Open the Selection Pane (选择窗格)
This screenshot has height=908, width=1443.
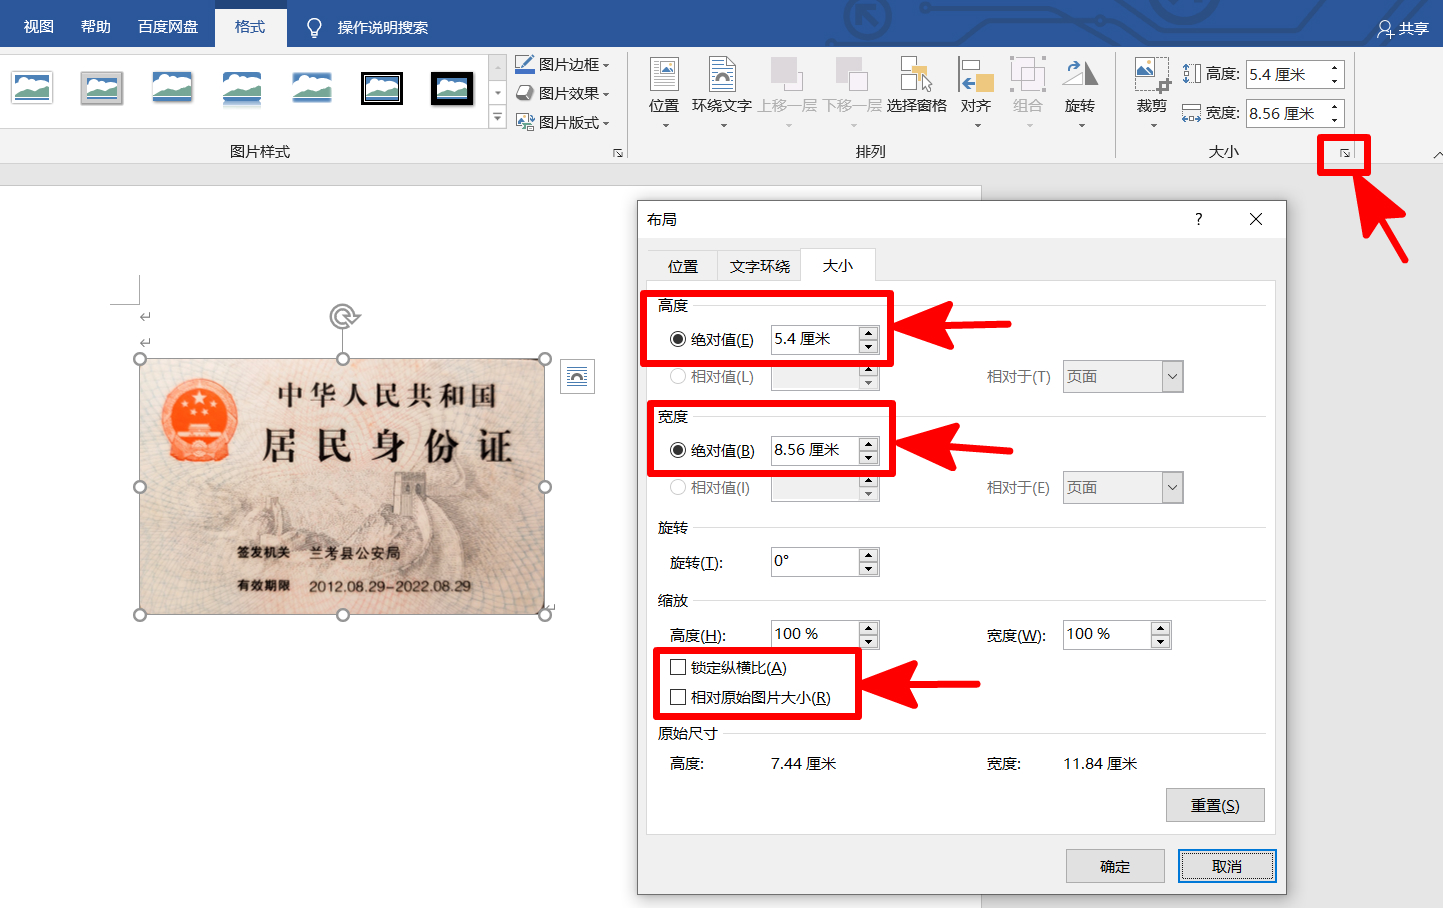(916, 88)
